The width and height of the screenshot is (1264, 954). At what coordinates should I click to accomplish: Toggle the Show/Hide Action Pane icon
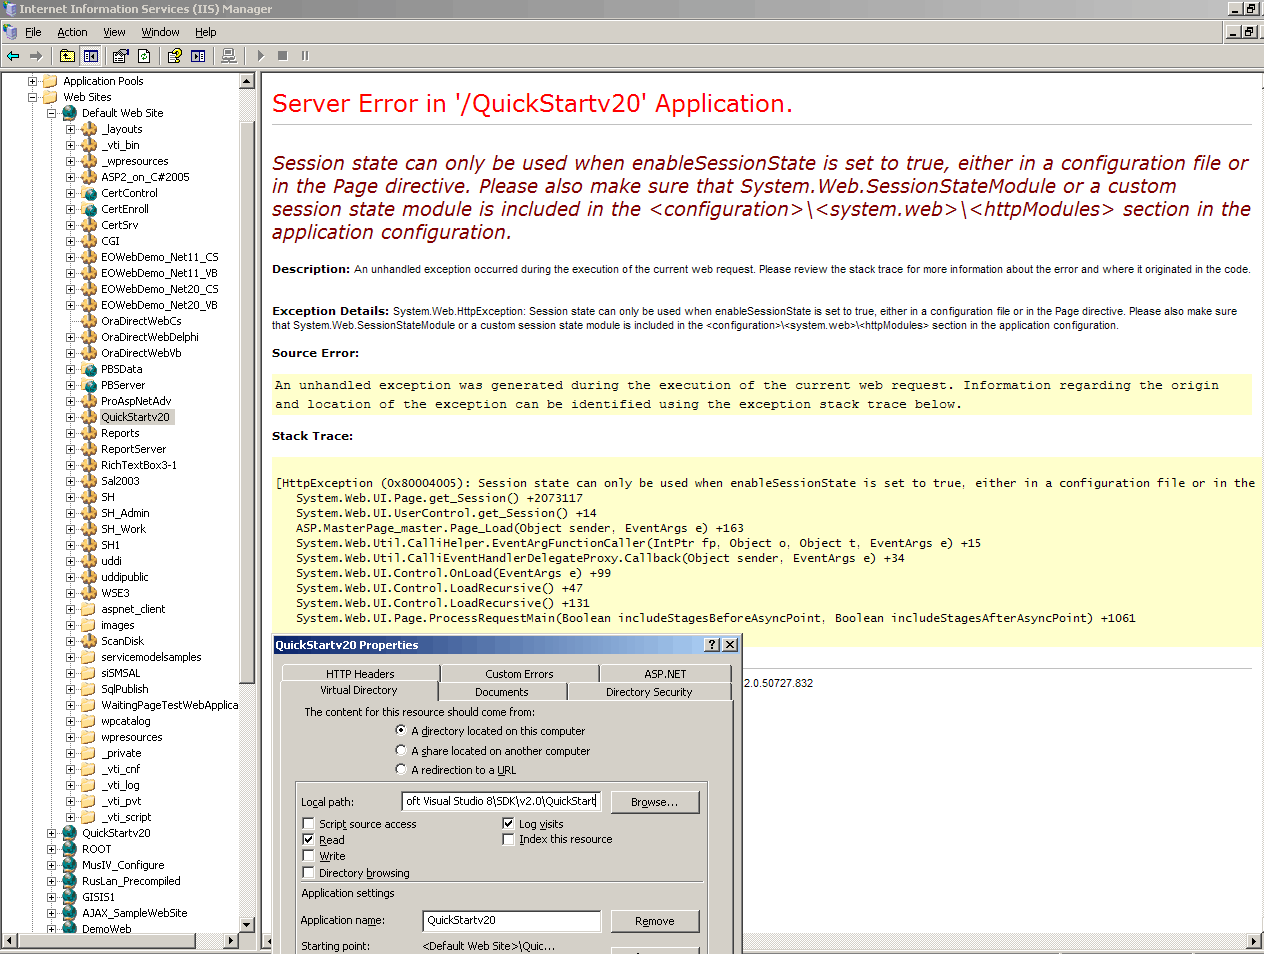coord(198,56)
